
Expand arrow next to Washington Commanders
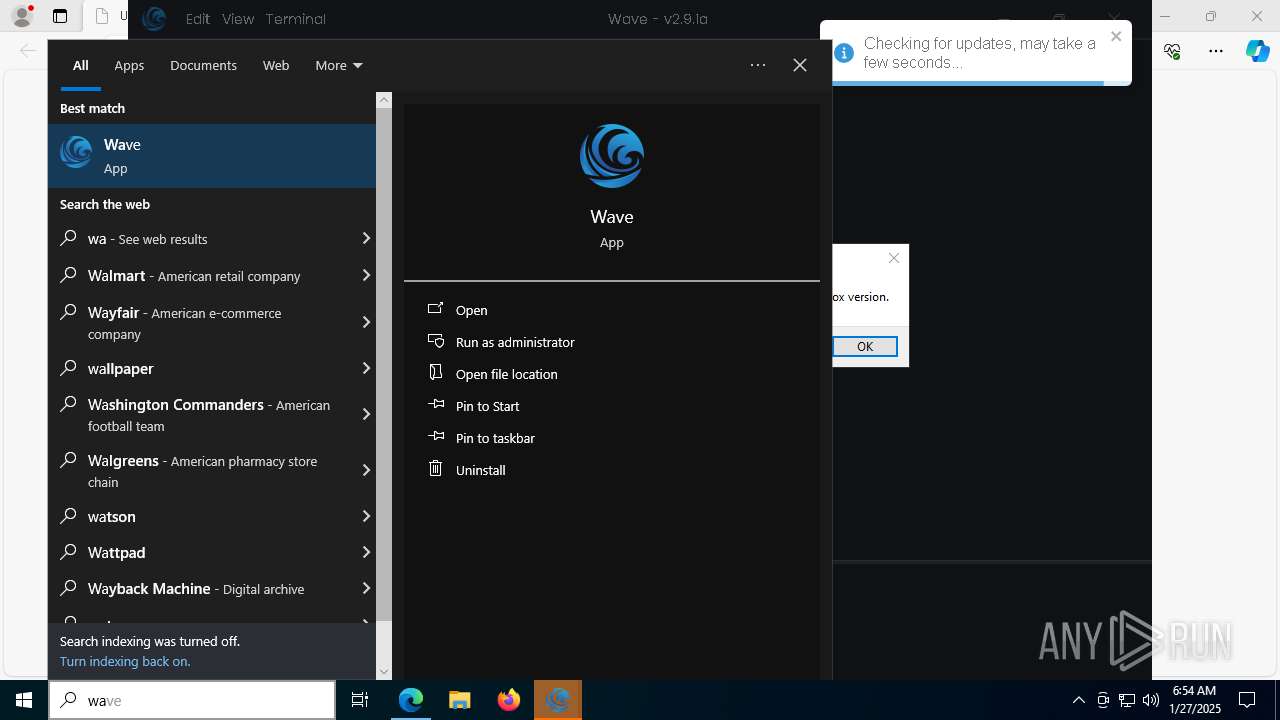[366, 414]
